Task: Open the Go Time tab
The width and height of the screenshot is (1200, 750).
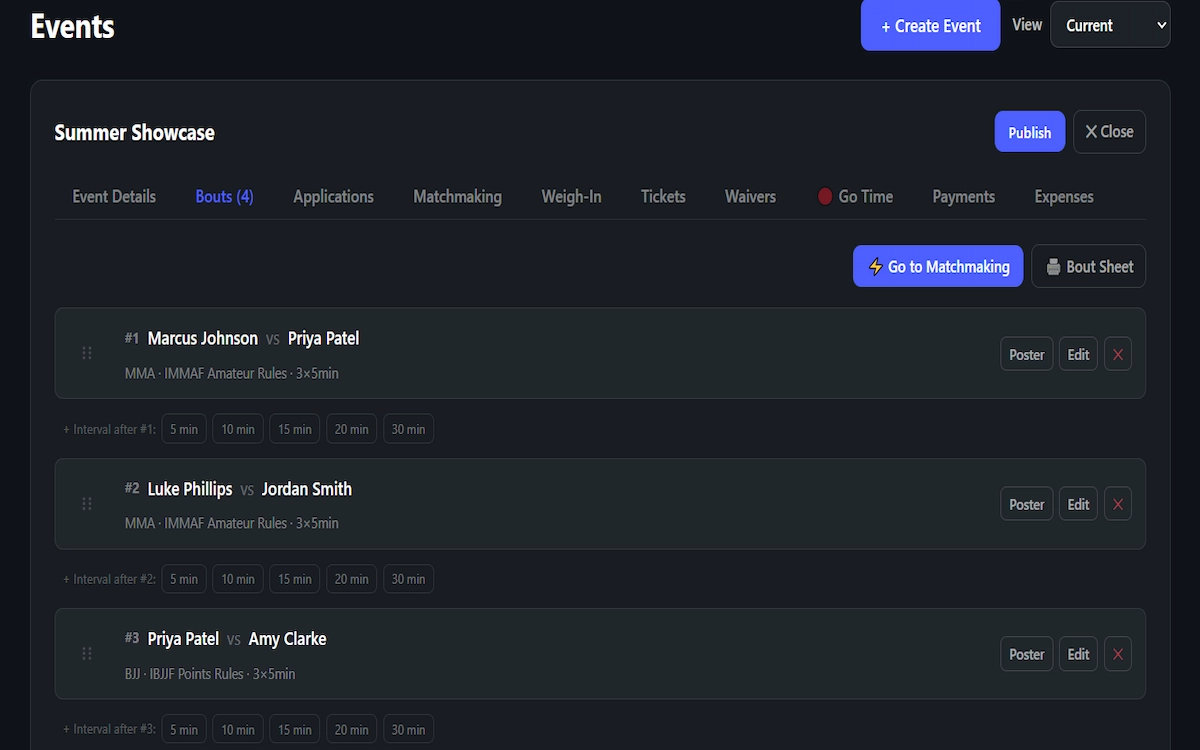Action: 855,196
